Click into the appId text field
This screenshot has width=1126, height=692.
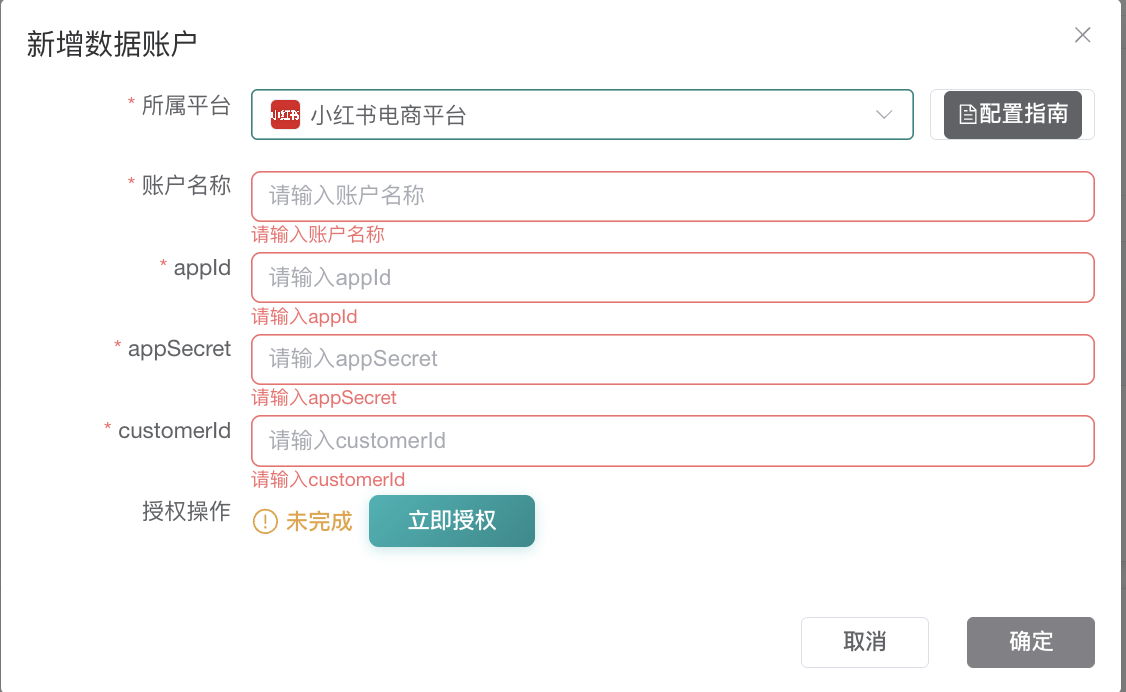coord(672,277)
